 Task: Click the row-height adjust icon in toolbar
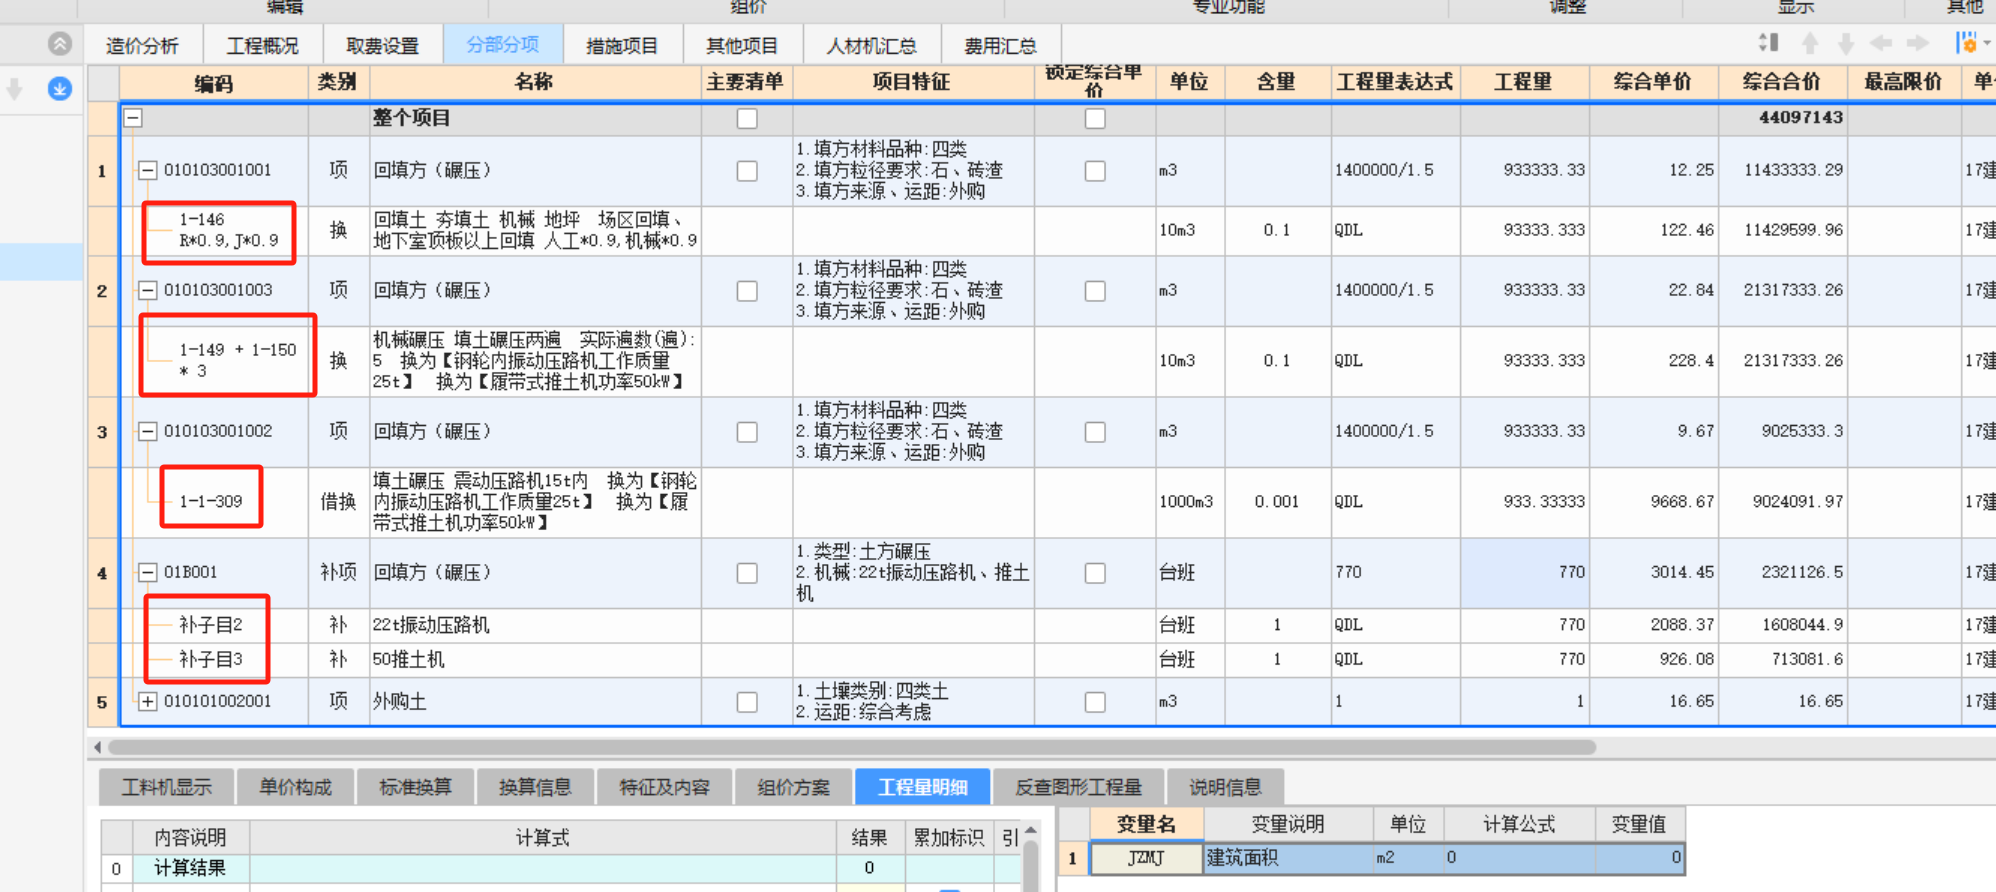pyautogui.click(x=1768, y=43)
